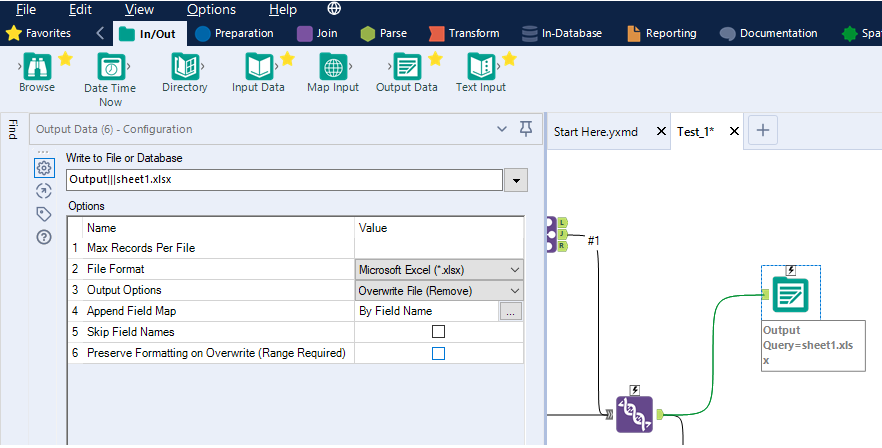The width and height of the screenshot is (882, 448).
Task: Pin the configuration panel
Action: 526,128
